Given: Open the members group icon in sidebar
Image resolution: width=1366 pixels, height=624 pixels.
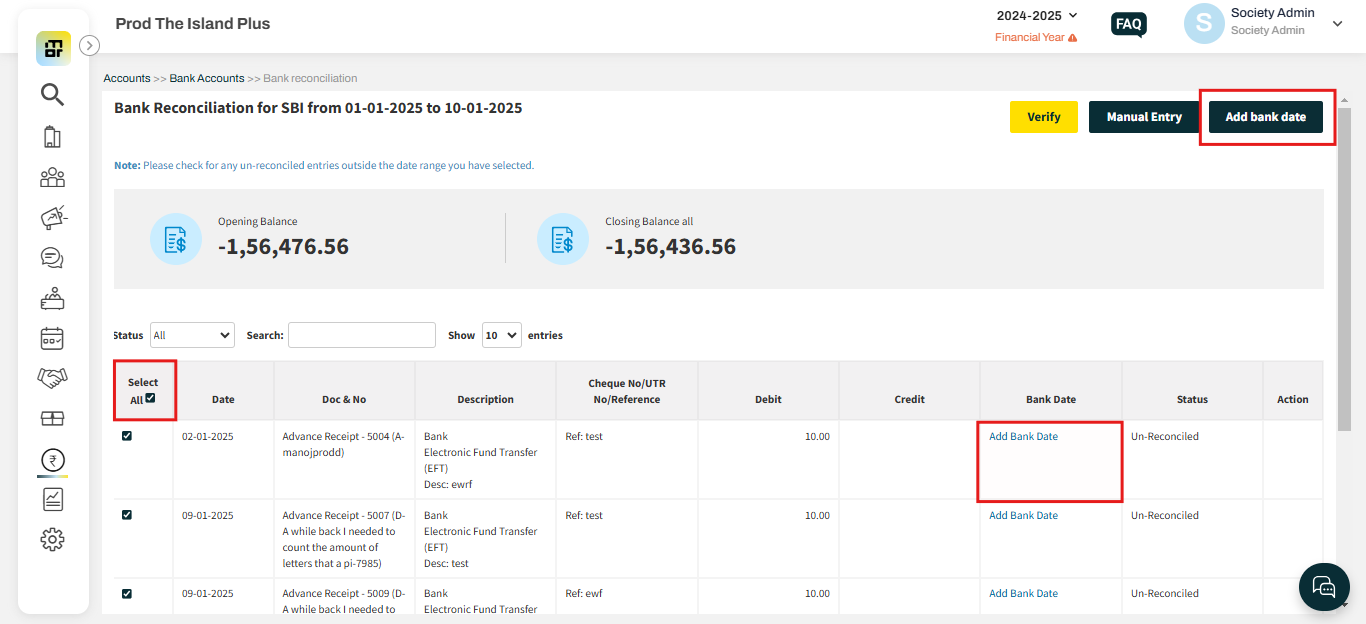Looking at the screenshot, I should point(52,178).
